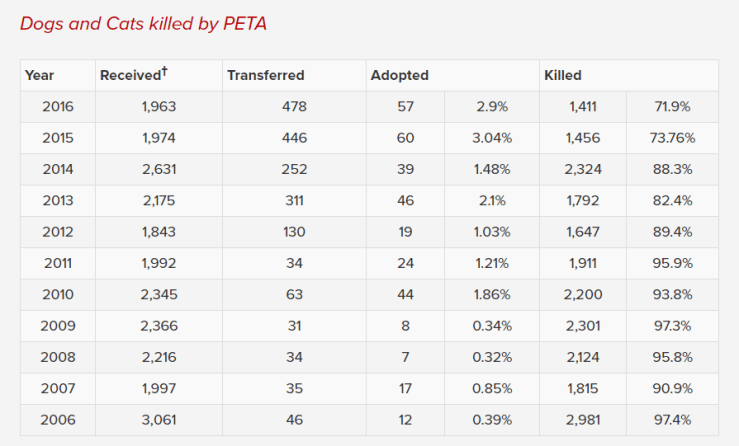This screenshot has width=739, height=446.
Task: Click the 2013 year cell
Action: 57,200
